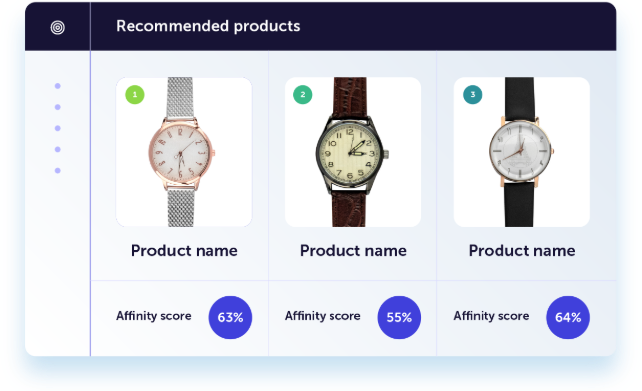Click the Recommended products heading
The height and width of the screenshot is (391, 642).
(208, 26)
